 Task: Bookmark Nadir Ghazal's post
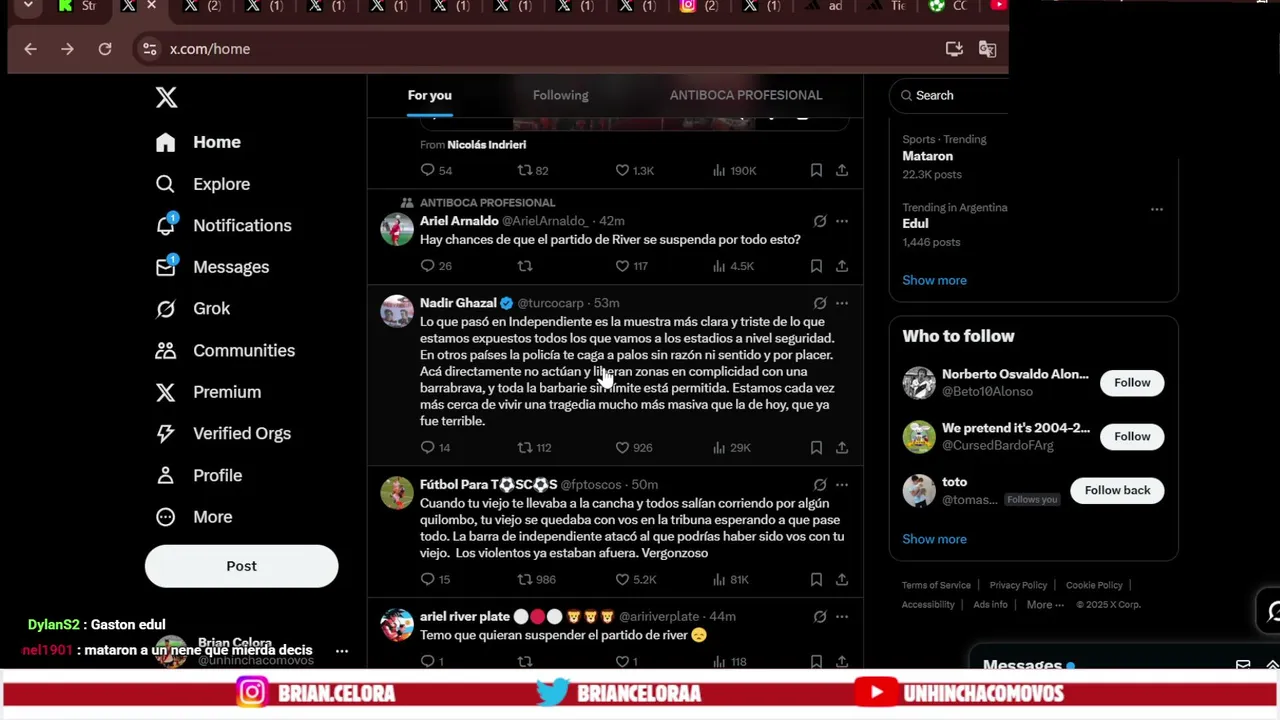click(816, 447)
